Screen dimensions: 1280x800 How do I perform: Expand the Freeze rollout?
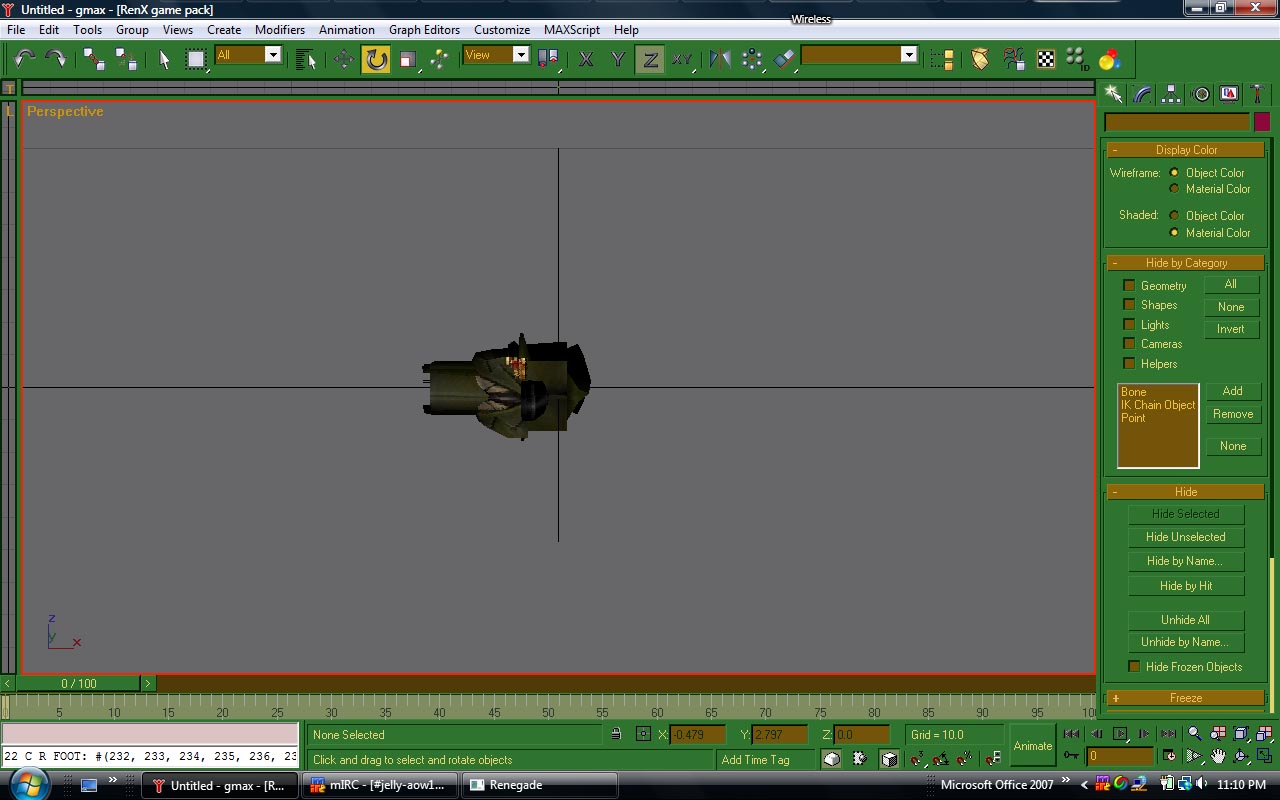click(1185, 698)
